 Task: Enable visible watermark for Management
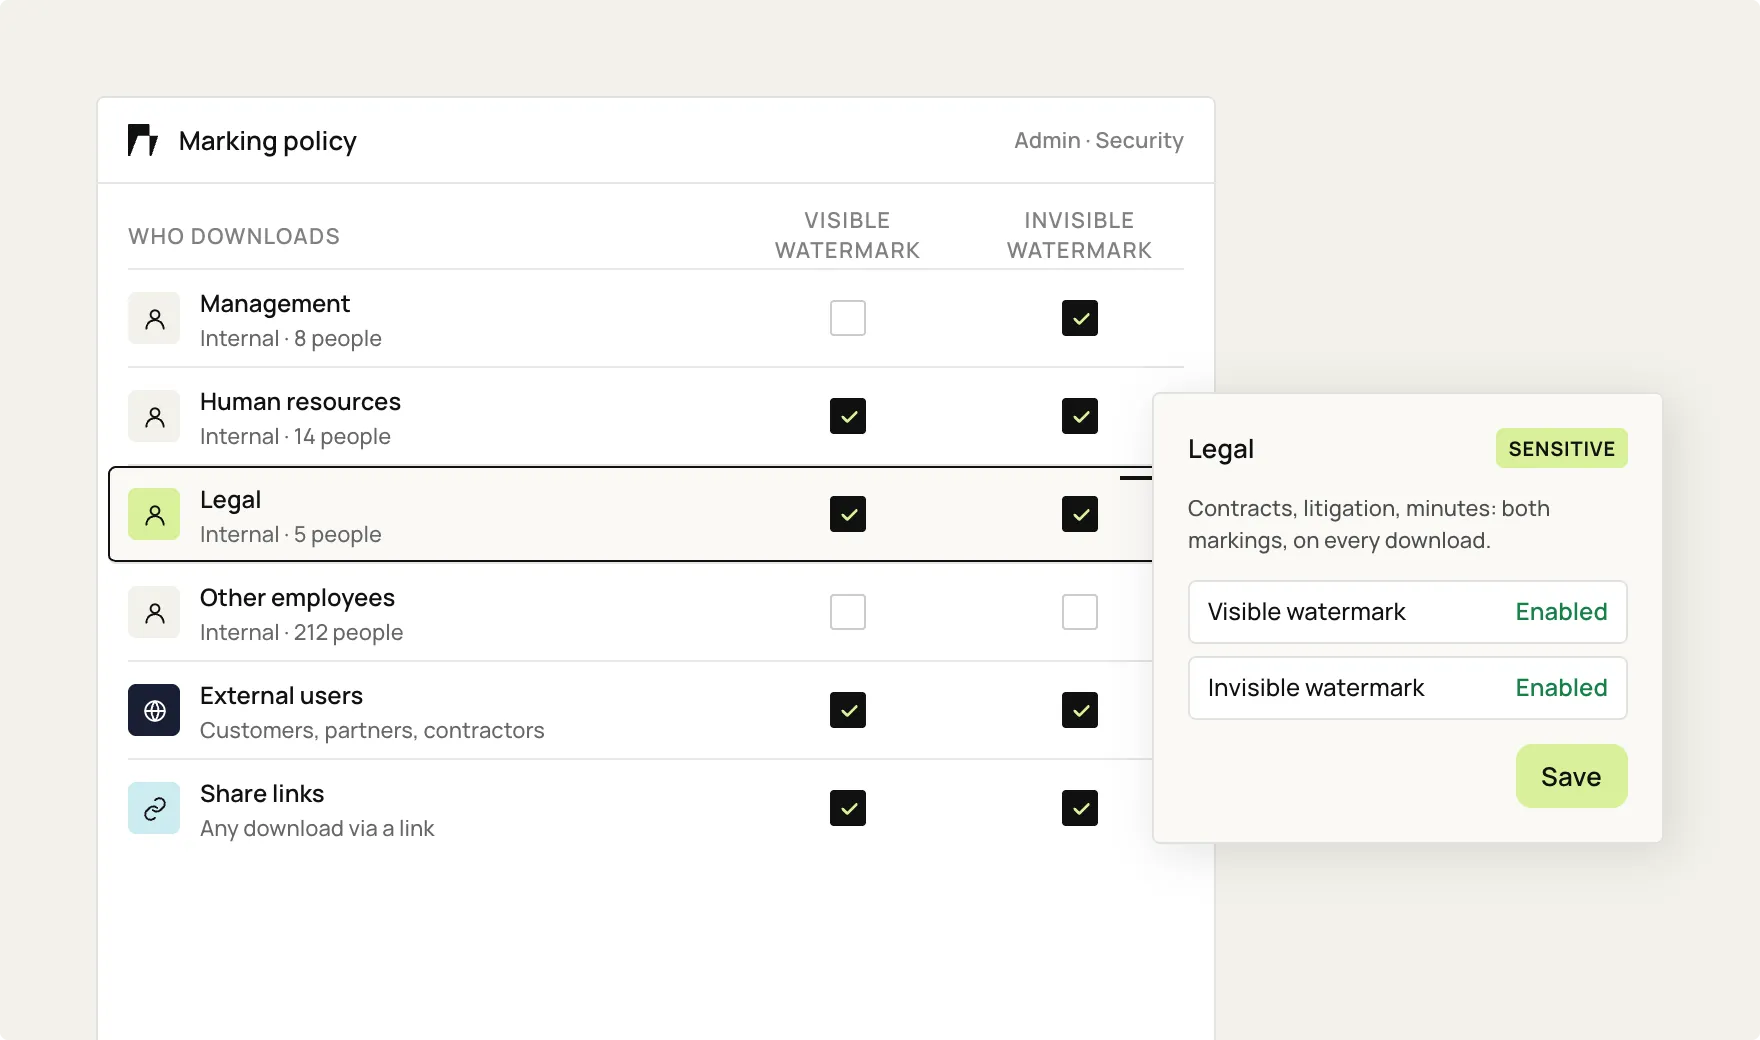click(848, 318)
